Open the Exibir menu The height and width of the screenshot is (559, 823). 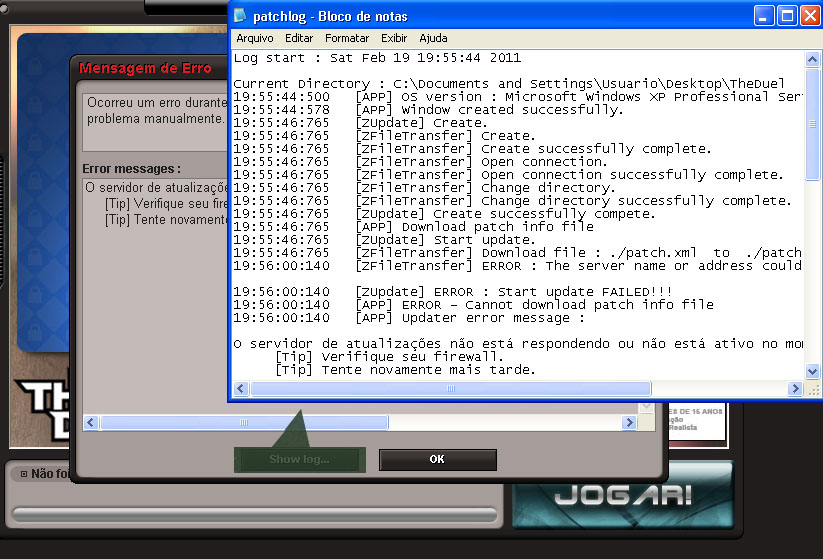[x=394, y=38]
